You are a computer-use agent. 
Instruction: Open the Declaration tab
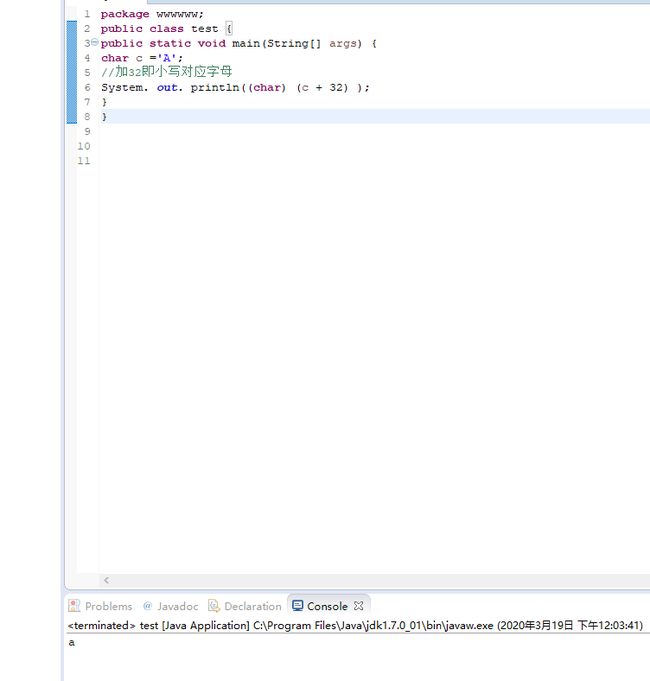[245, 606]
